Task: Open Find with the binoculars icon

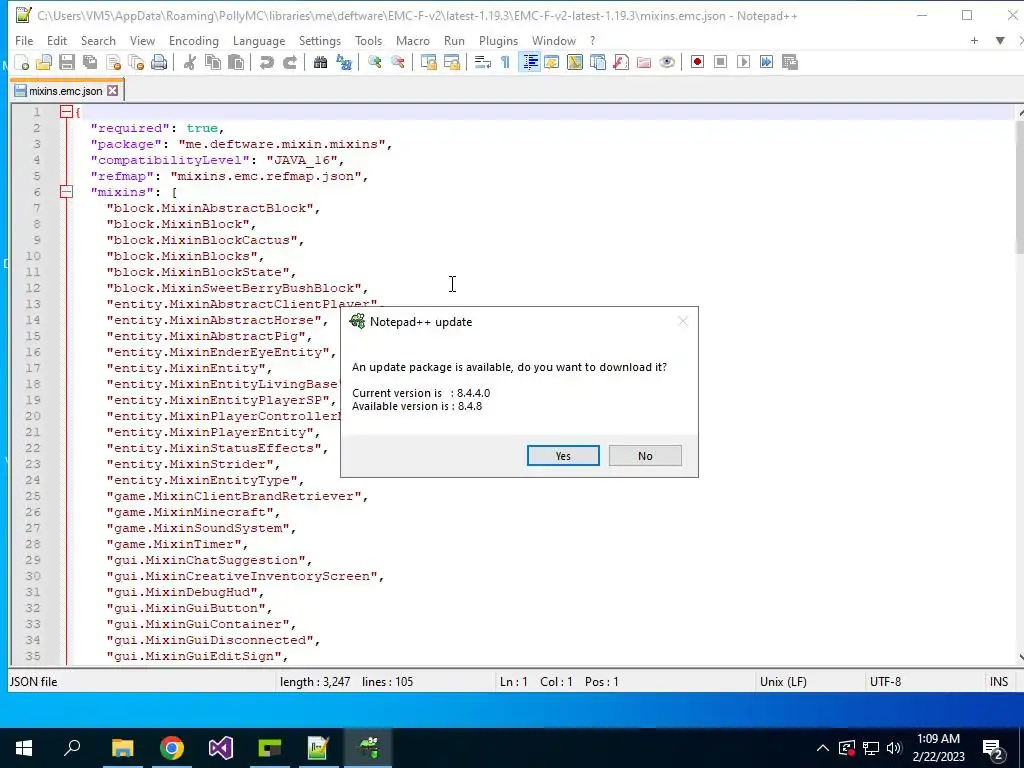Action: pos(320,62)
